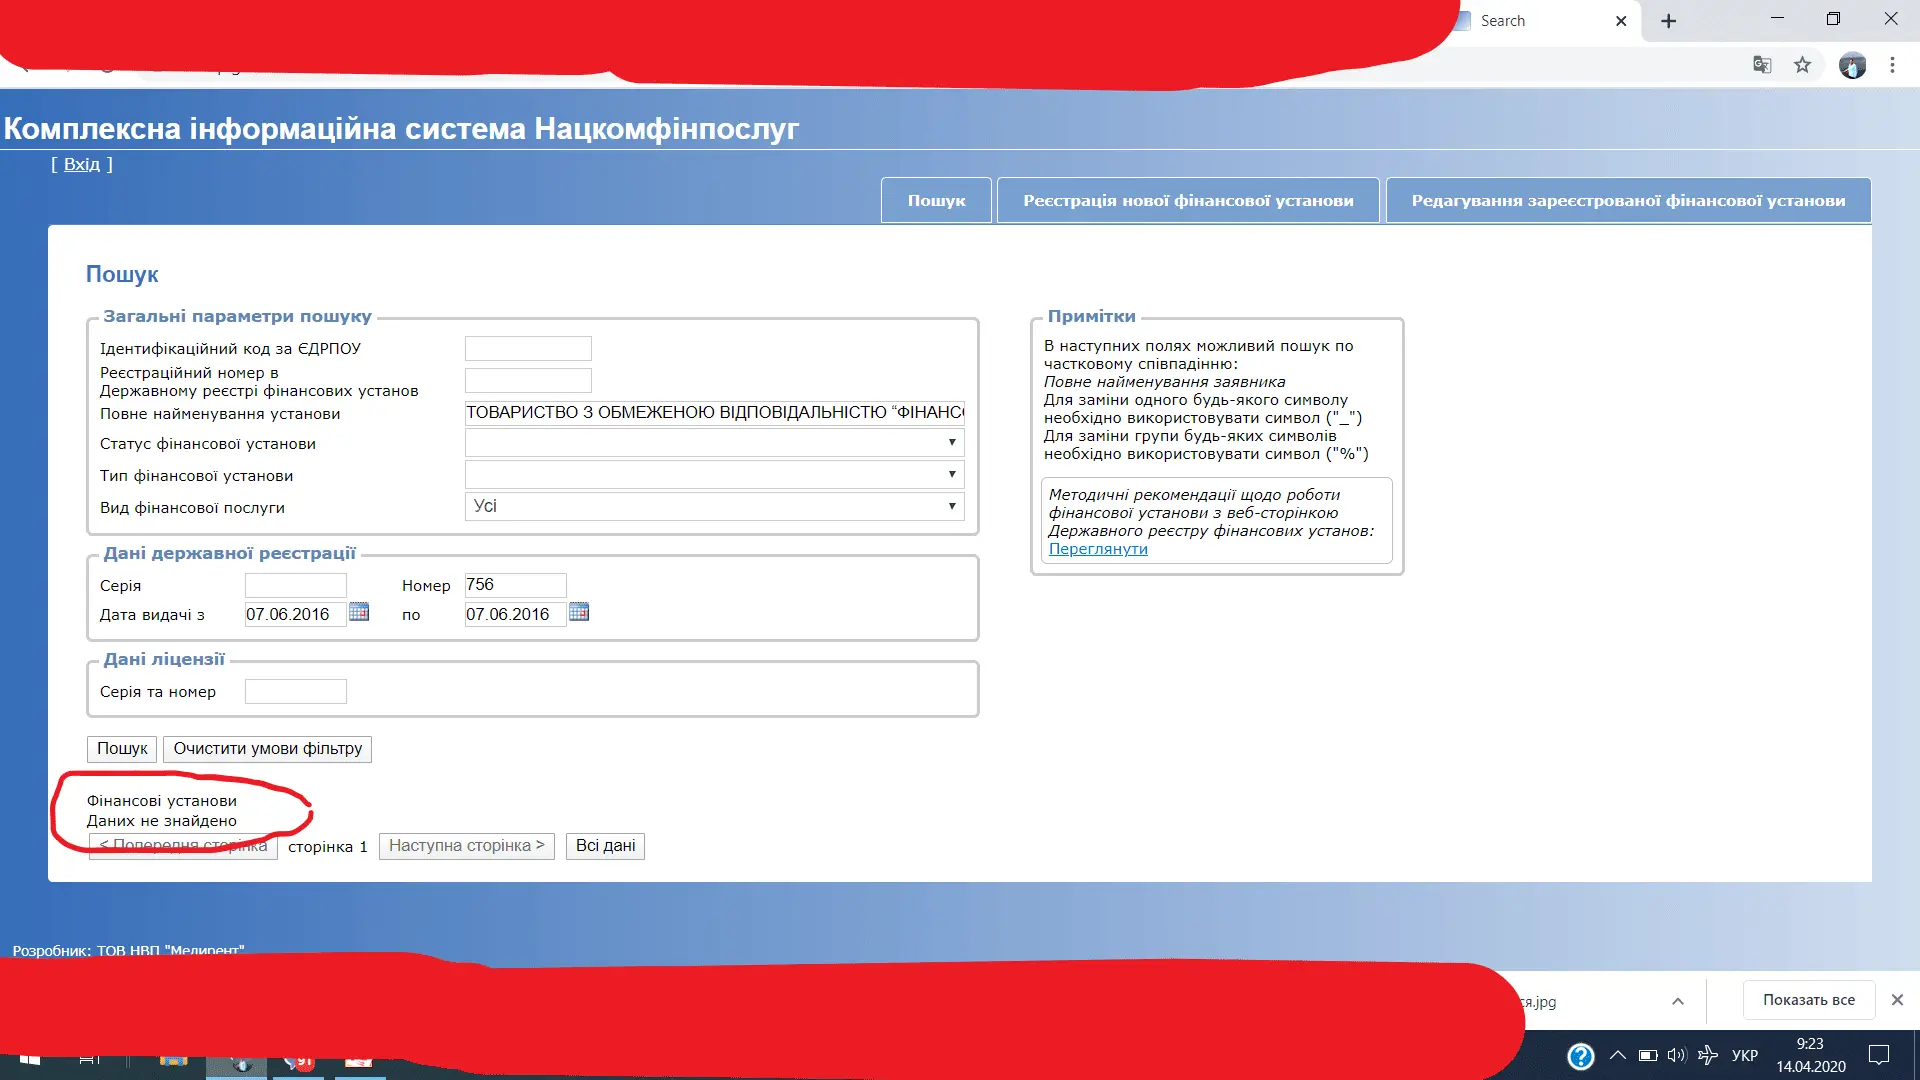The height and width of the screenshot is (1080, 1920).
Task: Open the notification center icon
Action: point(1879,1055)
